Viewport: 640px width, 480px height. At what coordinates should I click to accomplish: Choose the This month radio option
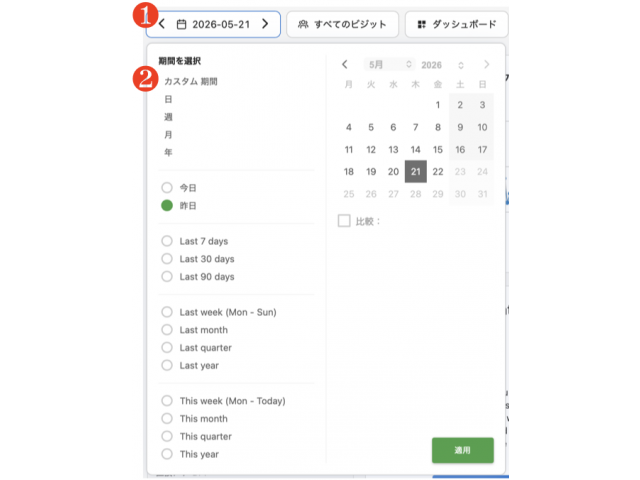[167, 418]
